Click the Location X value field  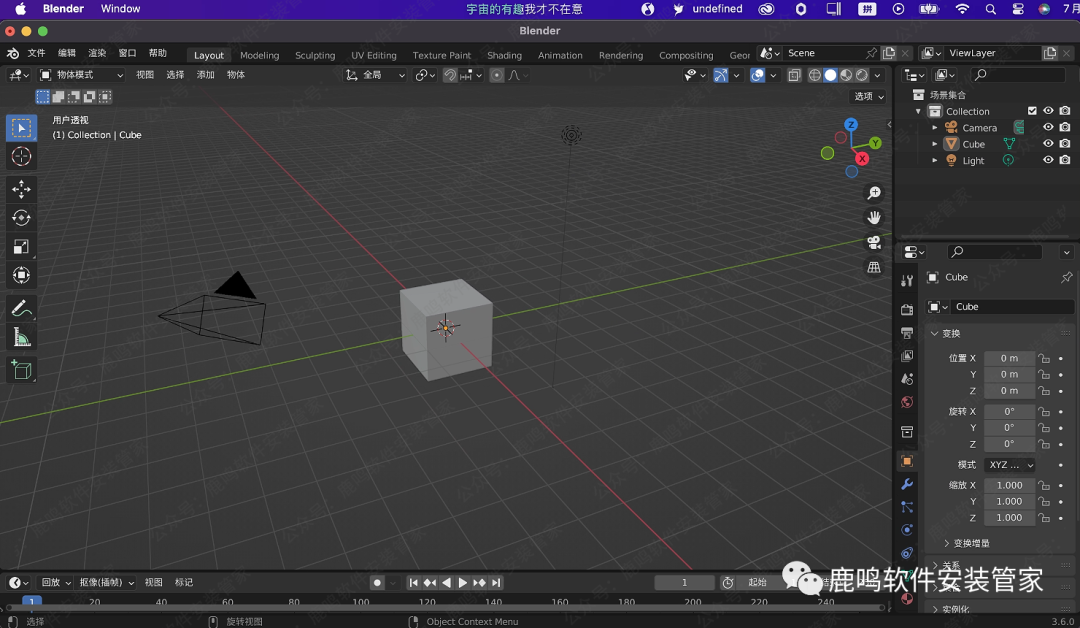click(1008, 358)
